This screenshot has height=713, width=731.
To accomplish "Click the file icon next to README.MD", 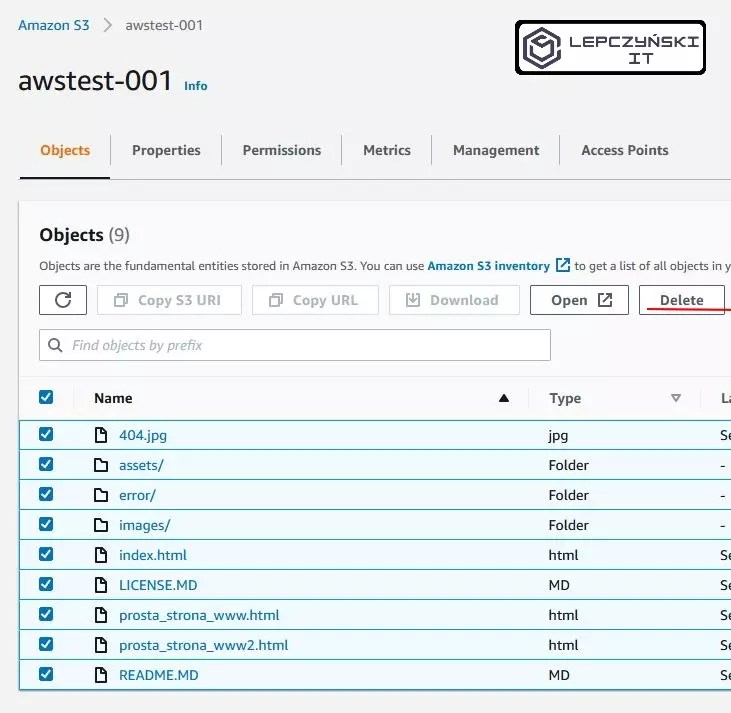I will point(101,675).
